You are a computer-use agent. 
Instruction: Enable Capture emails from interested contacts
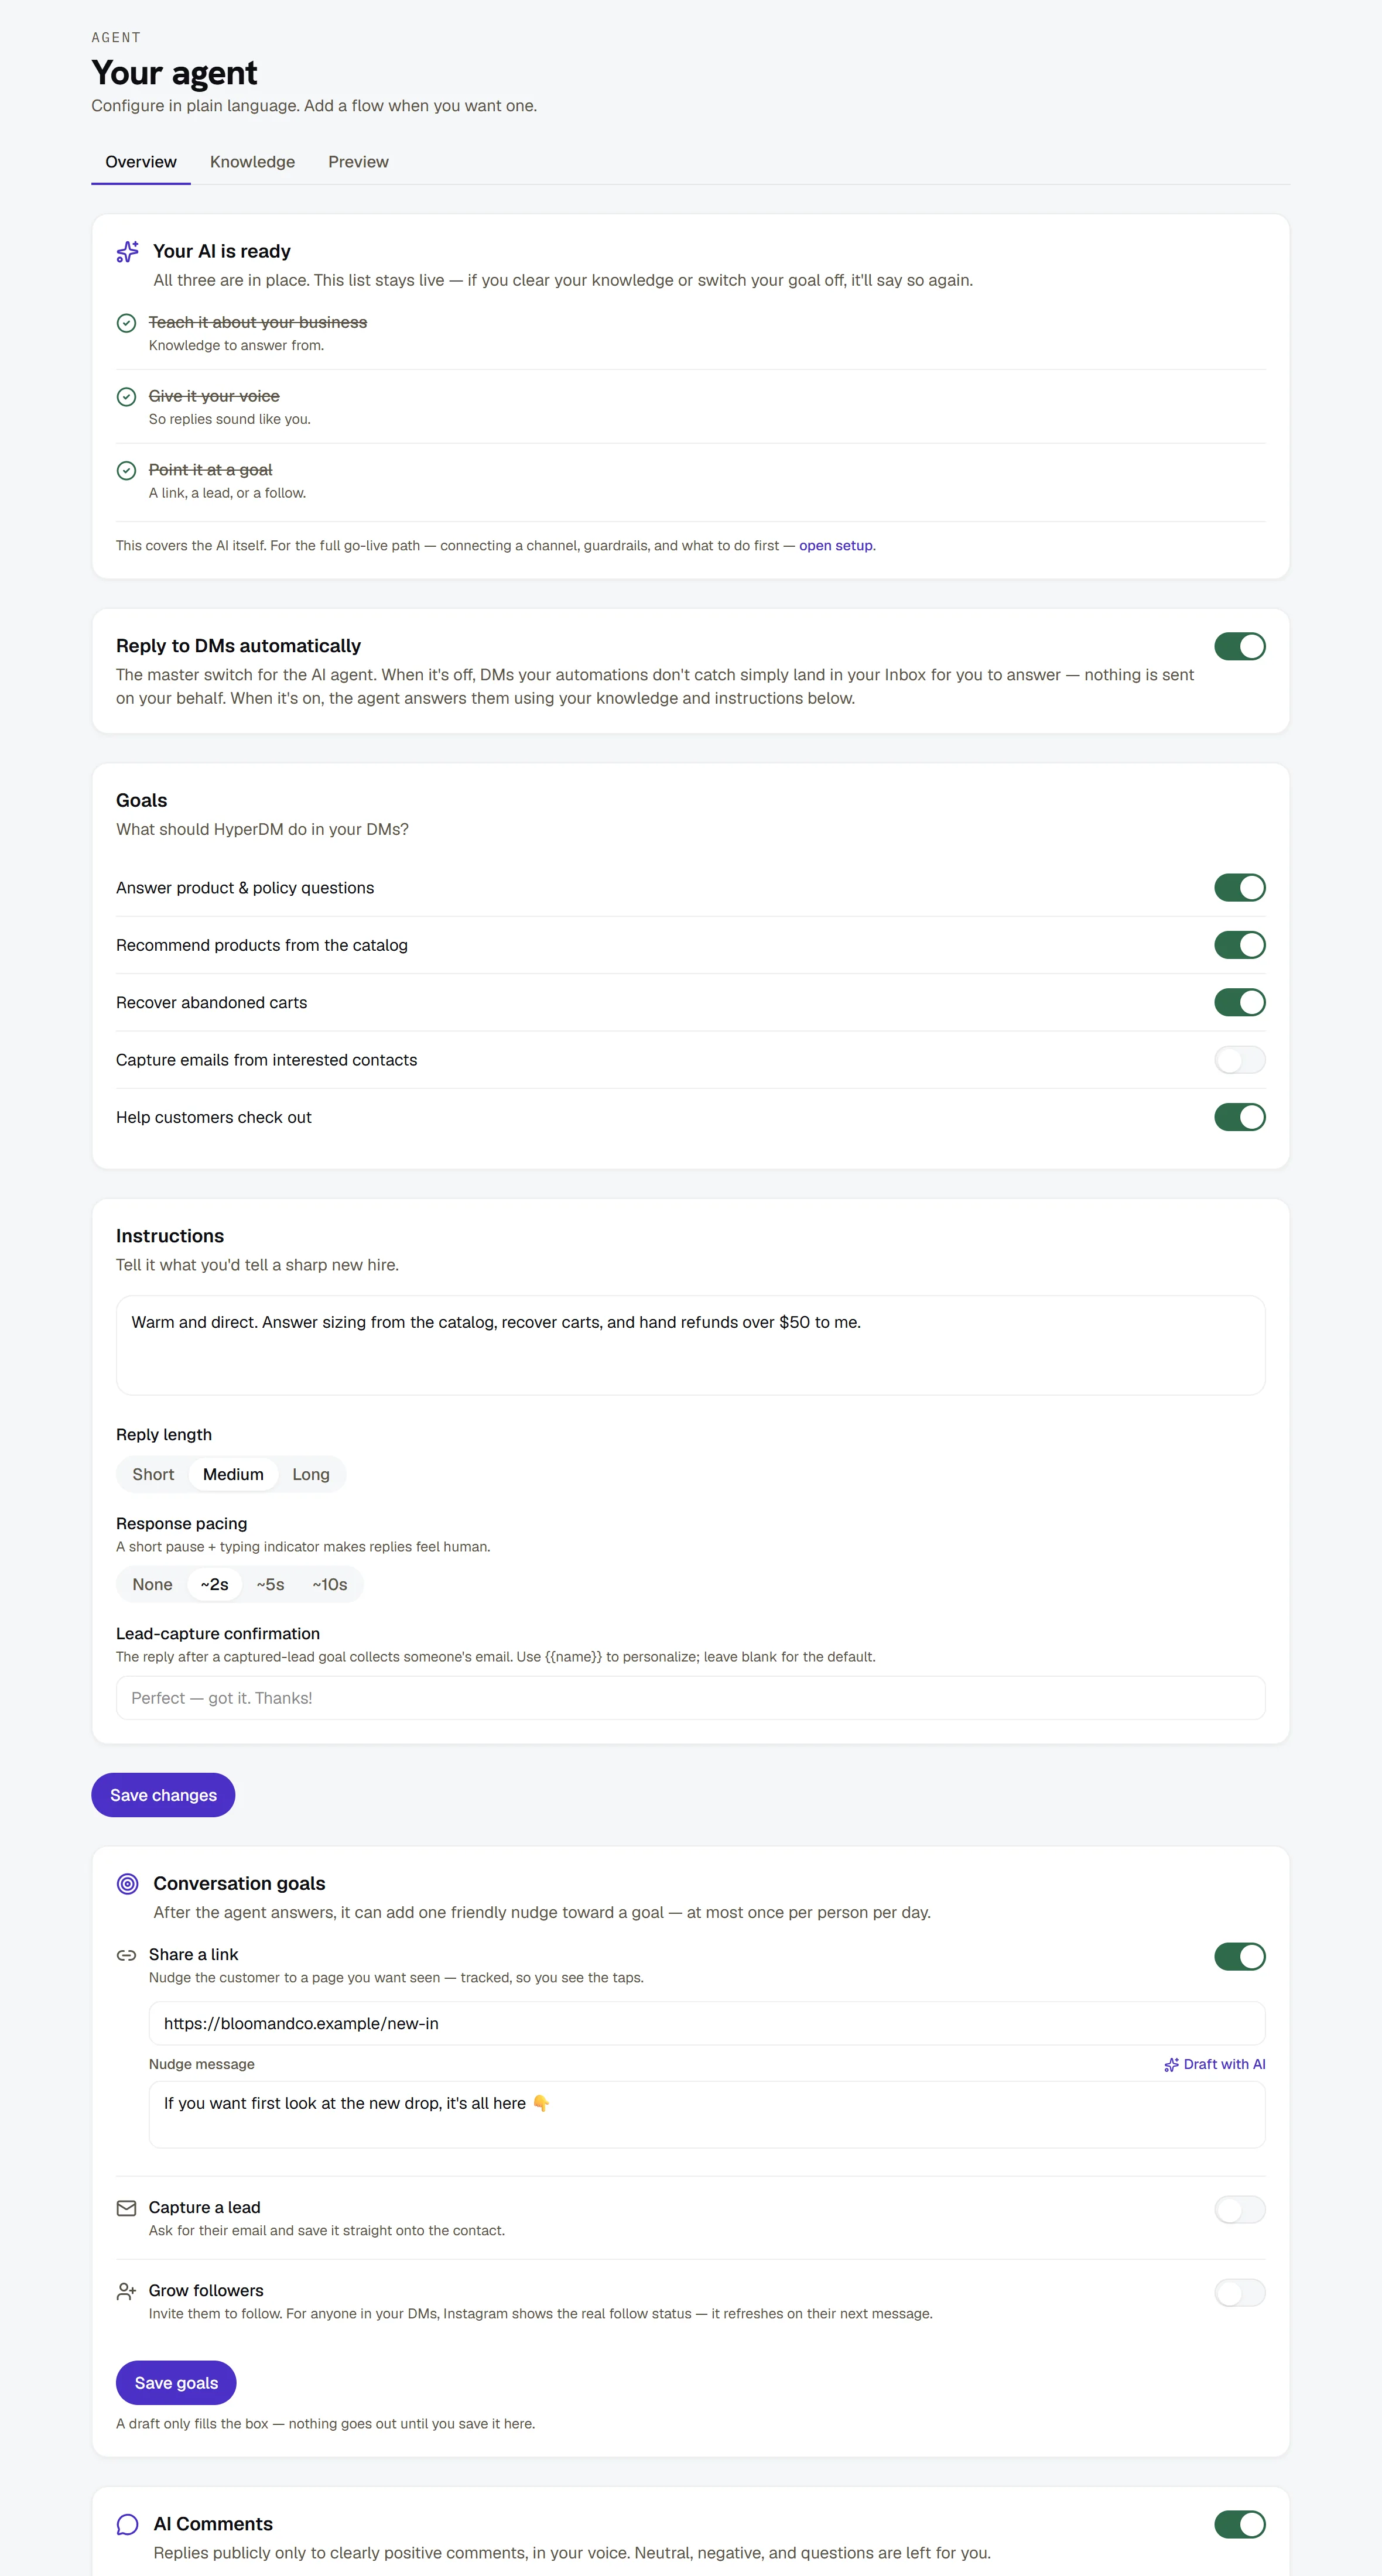click(1239, 1059)
